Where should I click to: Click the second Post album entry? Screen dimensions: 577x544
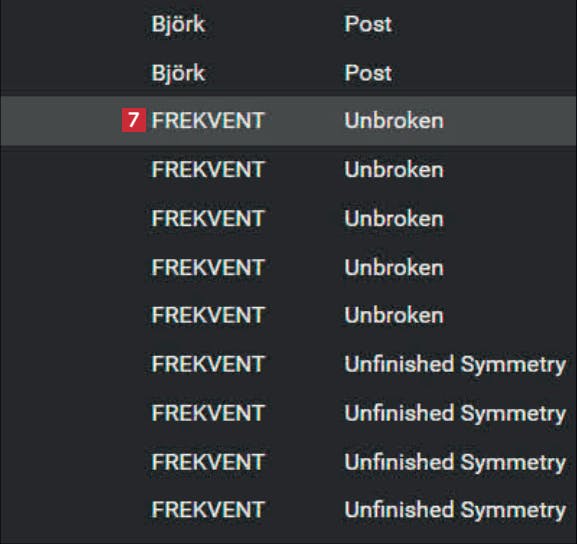(x=368, y=73)
